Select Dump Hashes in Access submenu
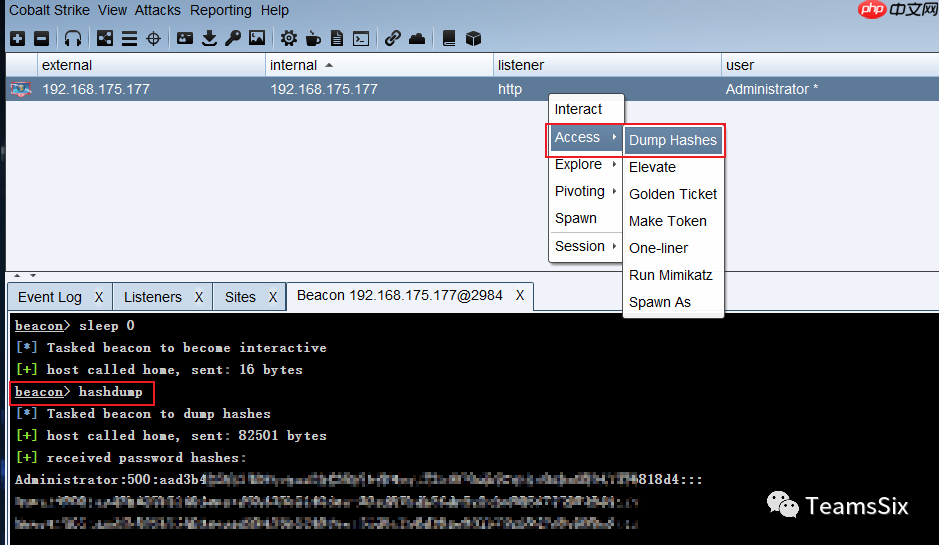This screenshot has width=939, height=545. pos(673,140)
